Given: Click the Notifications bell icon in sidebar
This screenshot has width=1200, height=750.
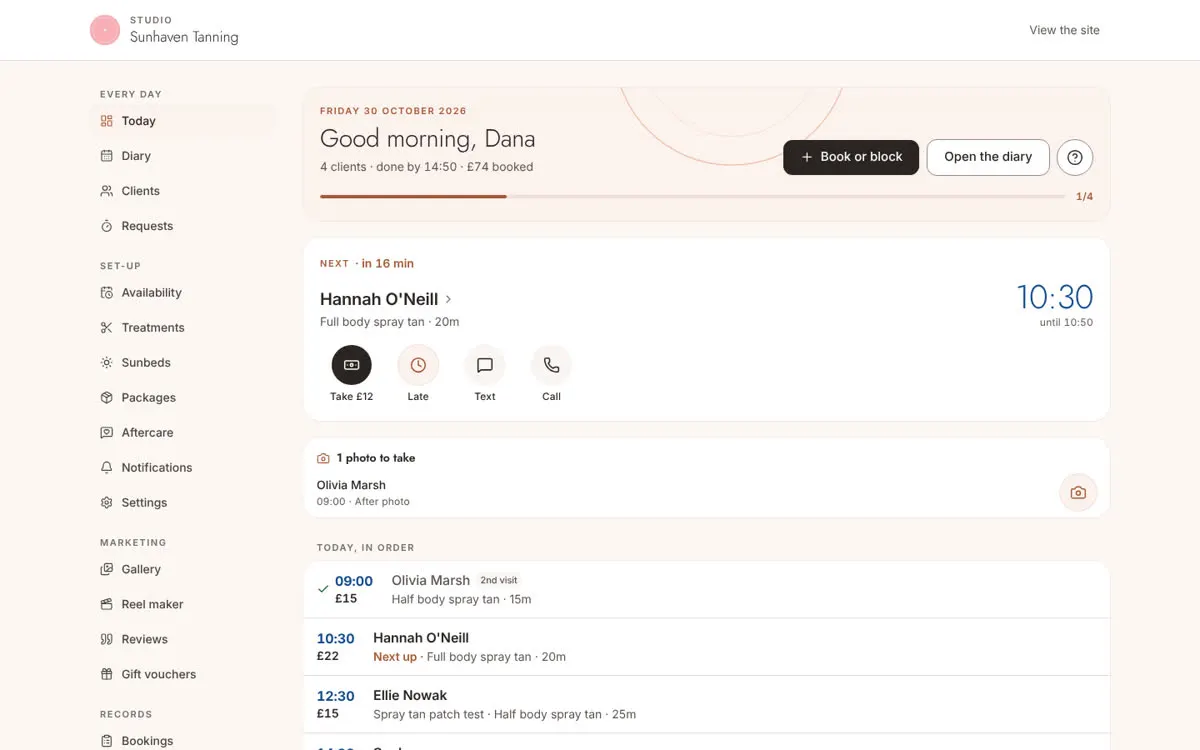Looking at the screenshot, I should (107, 468).
